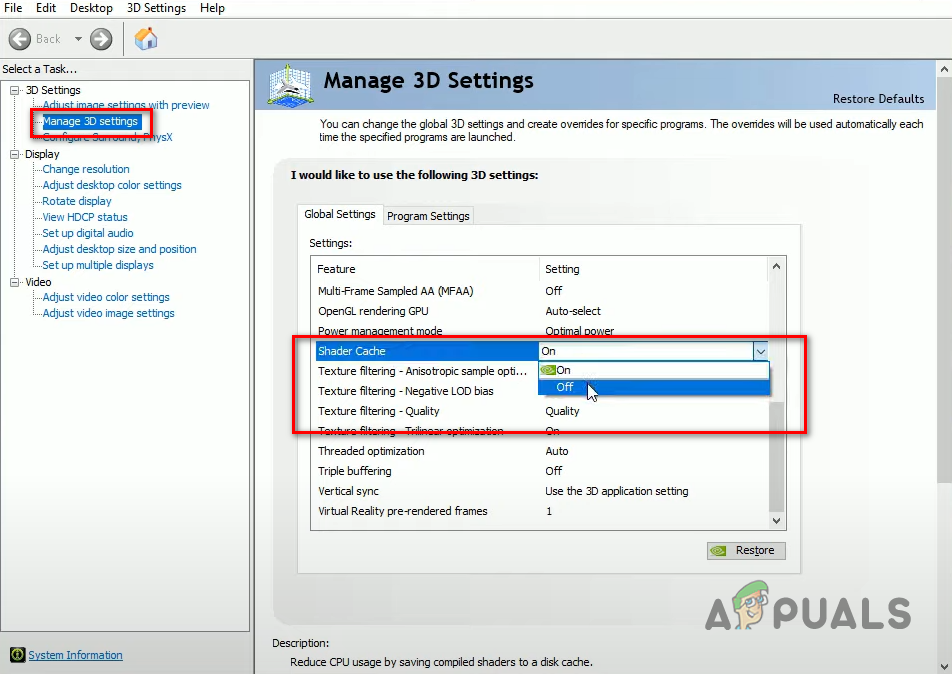Click the Restore button
This screenshot has height=674, width=952.
[746, 551]
